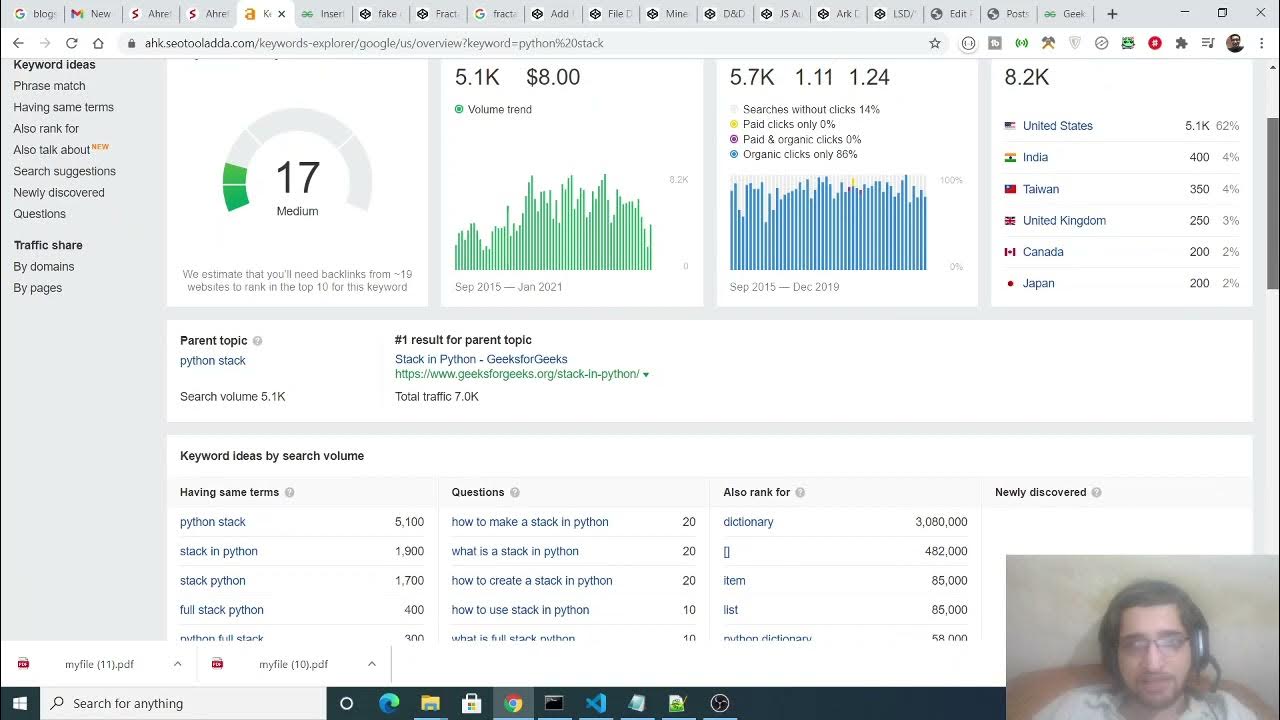
Task: Open the Stack in Python - GeeksforGeeks link
Action: pos(481,359)
